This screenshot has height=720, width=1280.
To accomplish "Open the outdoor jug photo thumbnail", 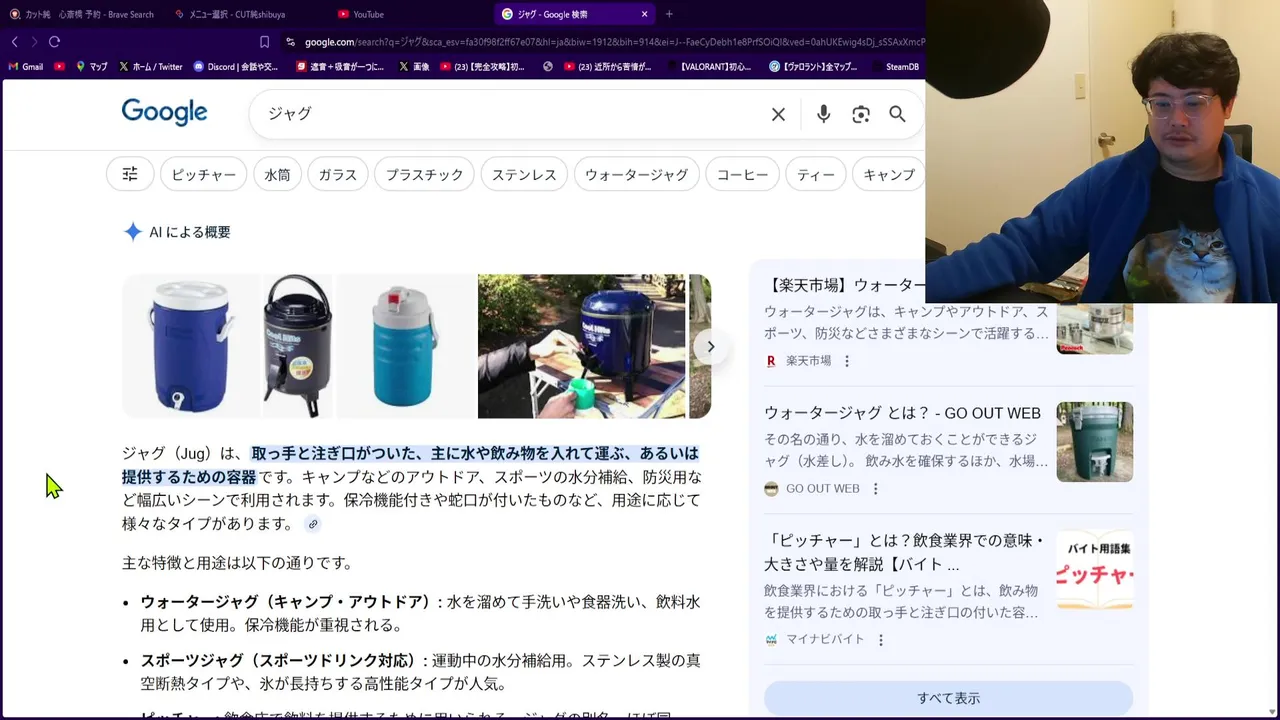I will [581, 346].
